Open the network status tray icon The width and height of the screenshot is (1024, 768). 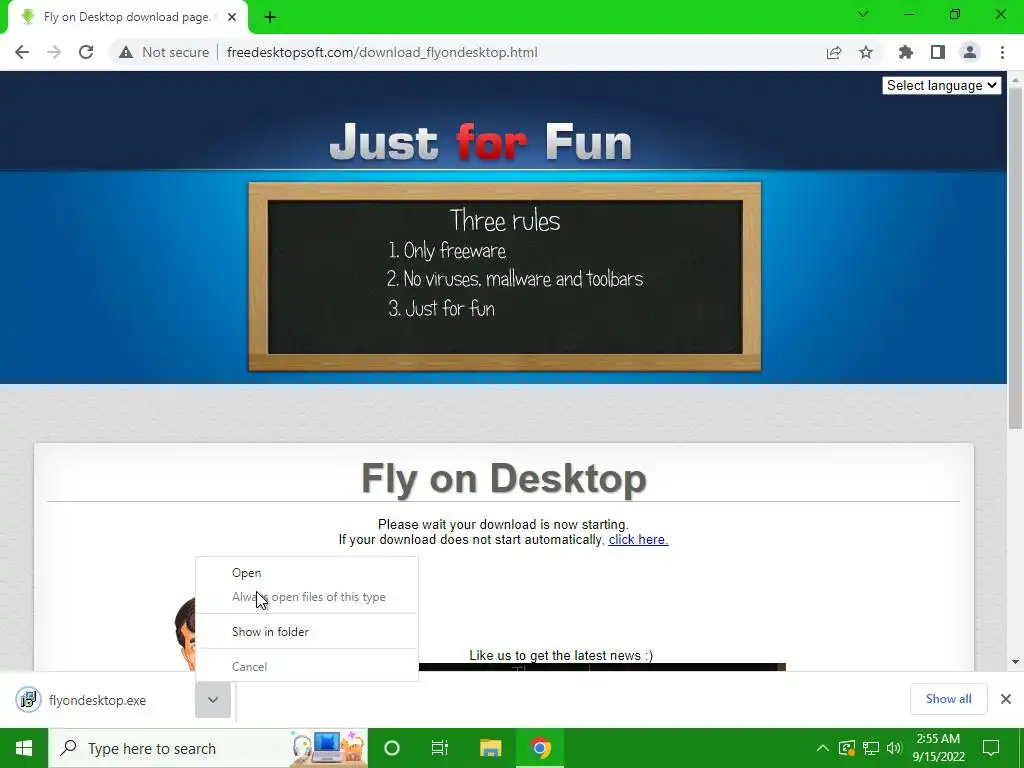click(x=870, y=748)
